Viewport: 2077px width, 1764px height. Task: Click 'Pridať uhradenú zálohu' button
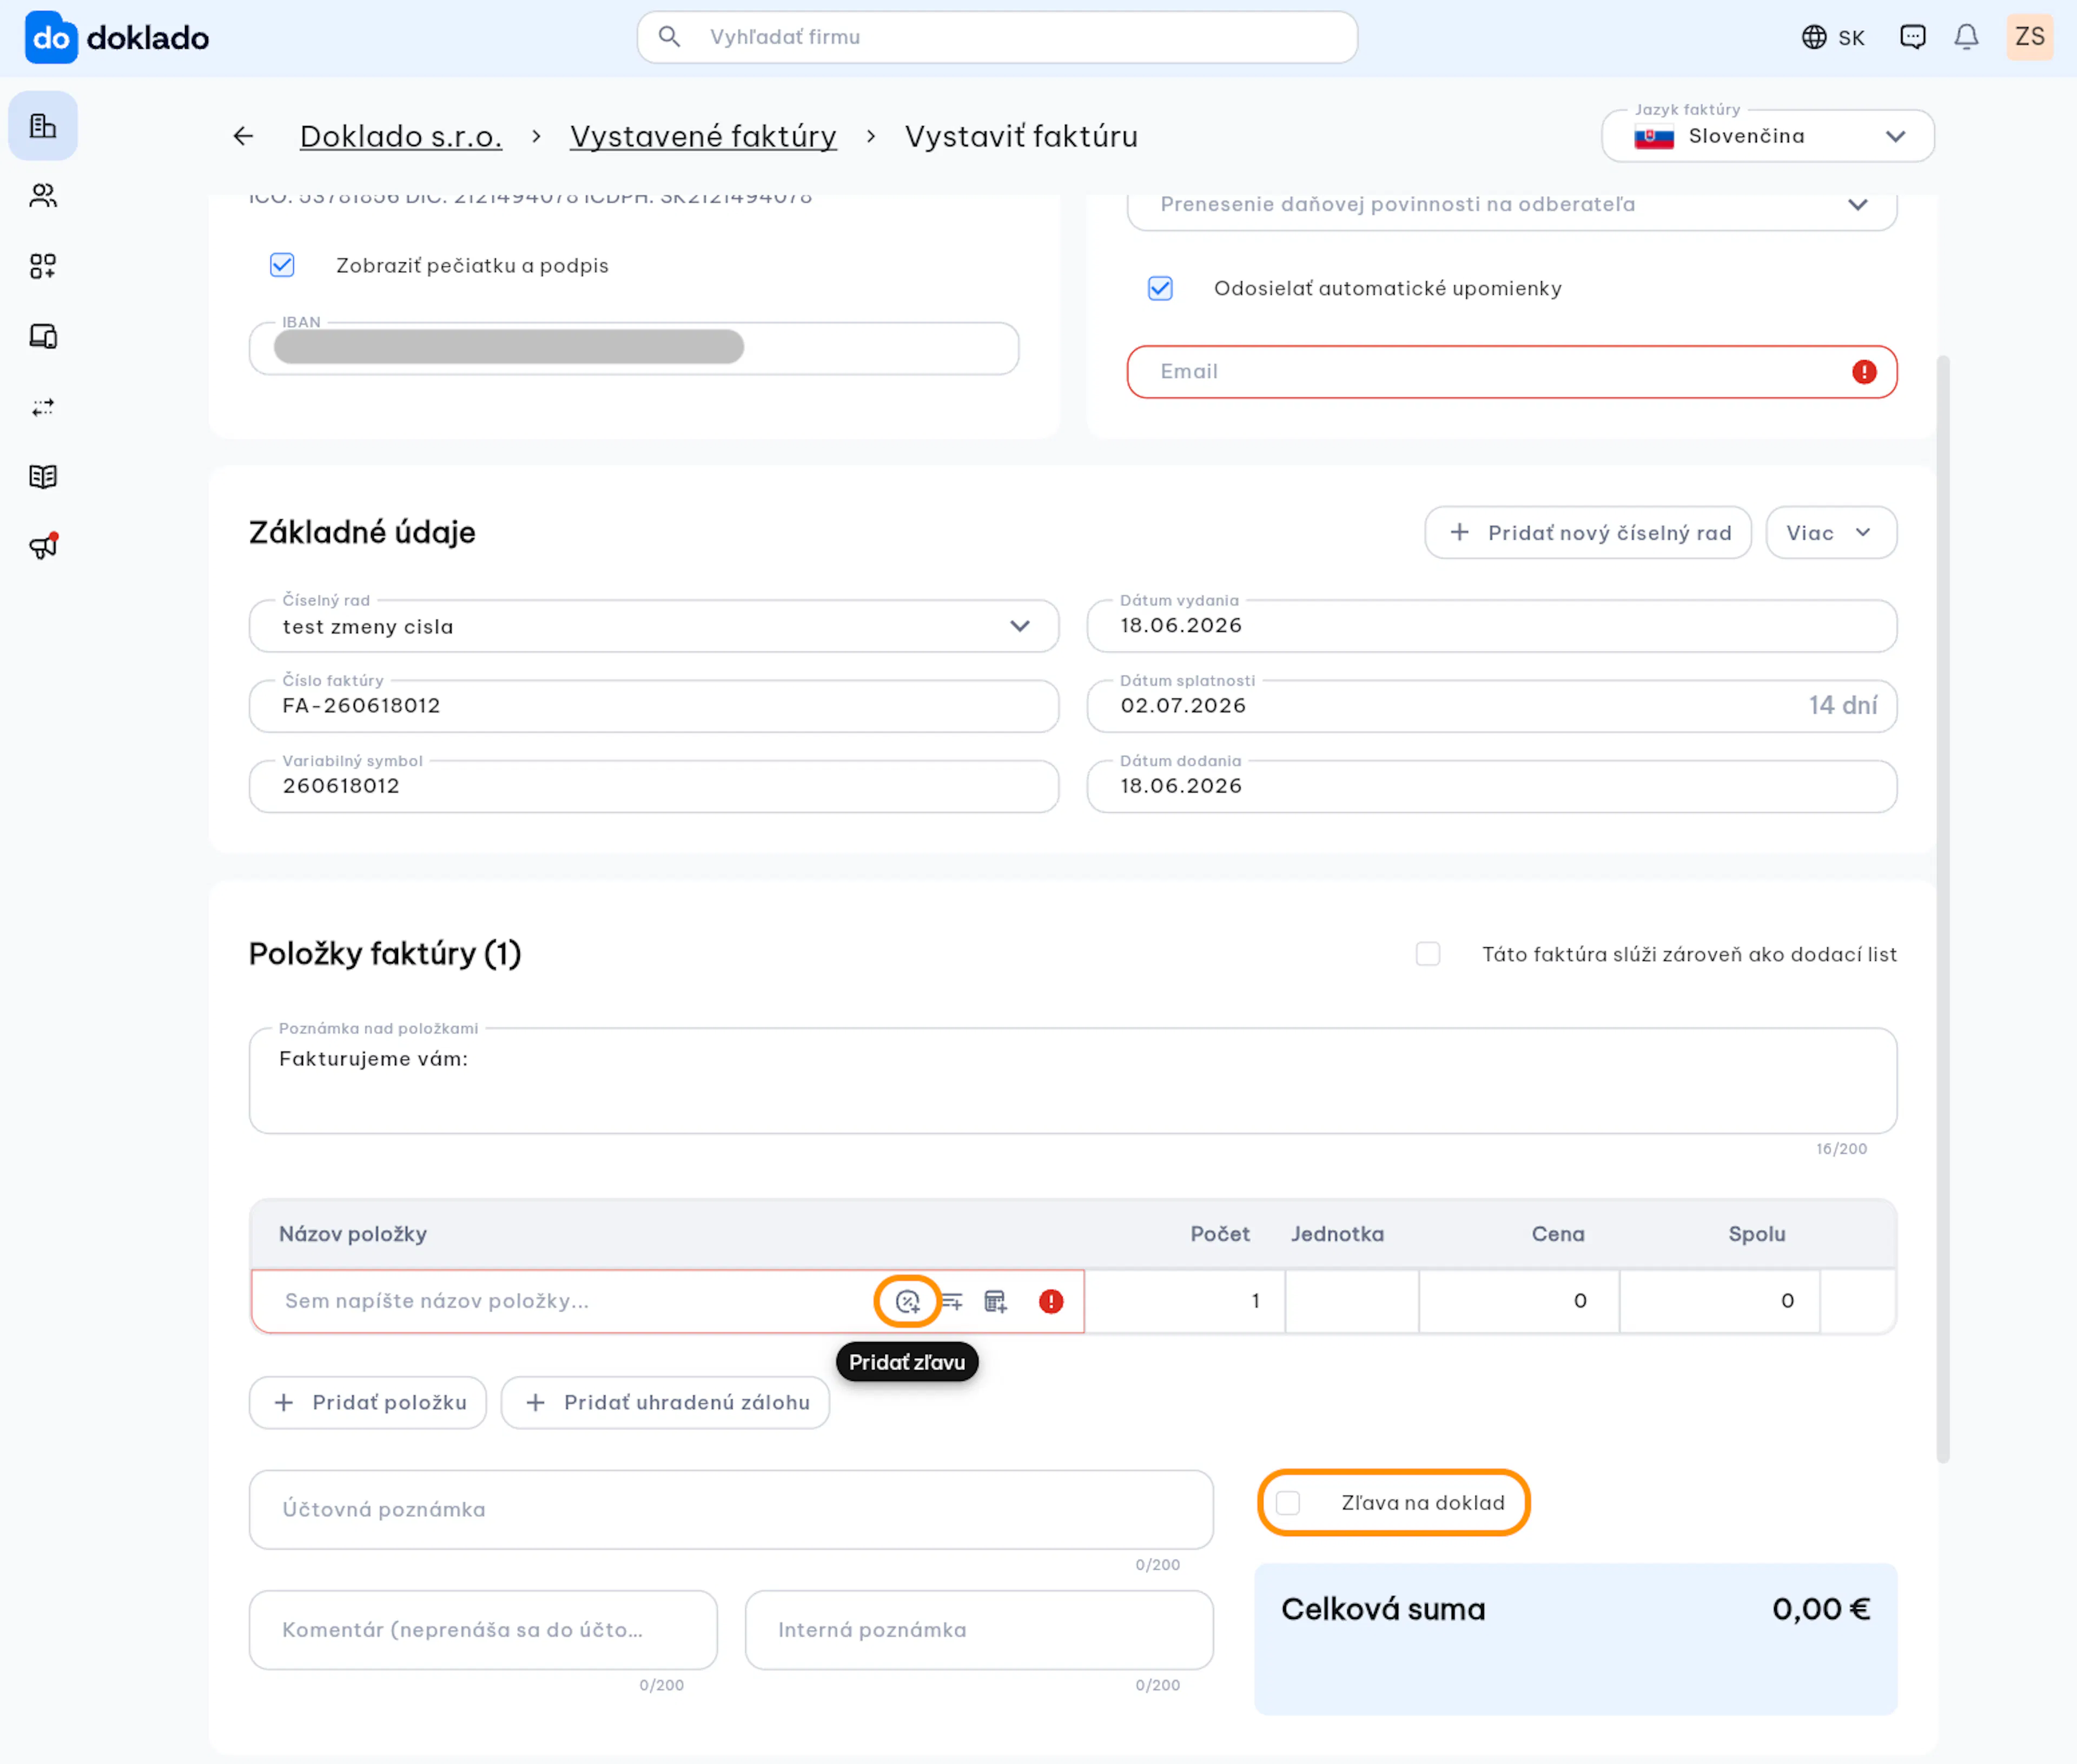pyautogui.click(x=665, y=1402)
